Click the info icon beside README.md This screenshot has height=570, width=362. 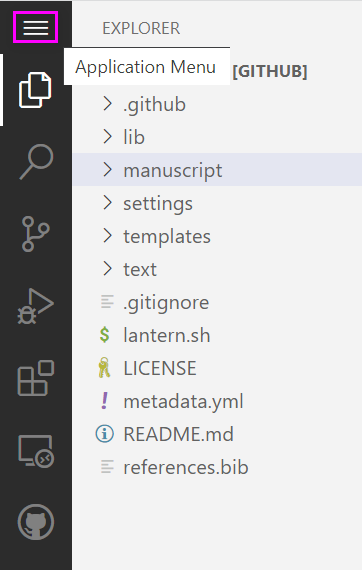click(x=105, y=434)
